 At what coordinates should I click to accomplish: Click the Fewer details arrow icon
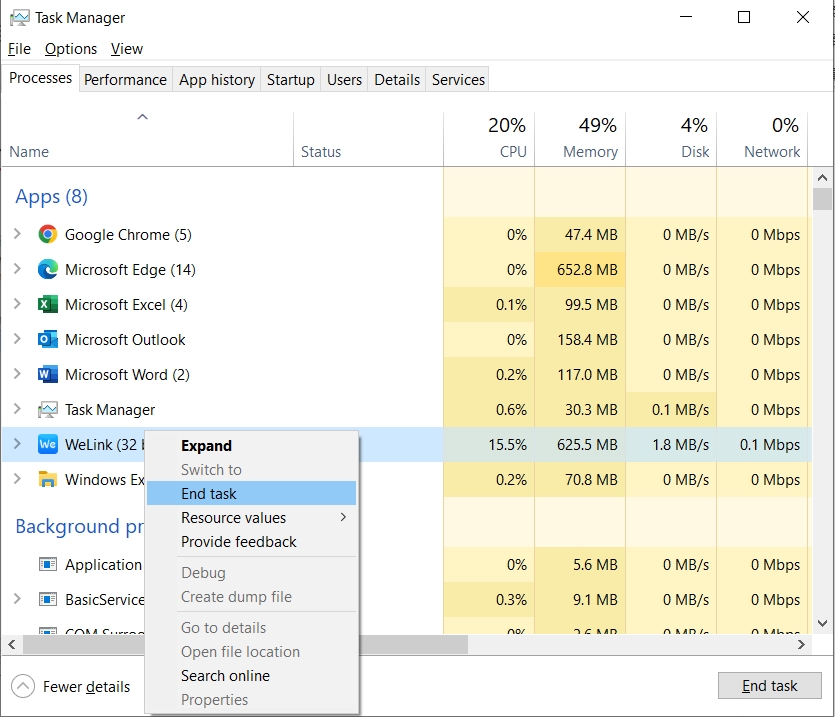(x=22, y=687)
